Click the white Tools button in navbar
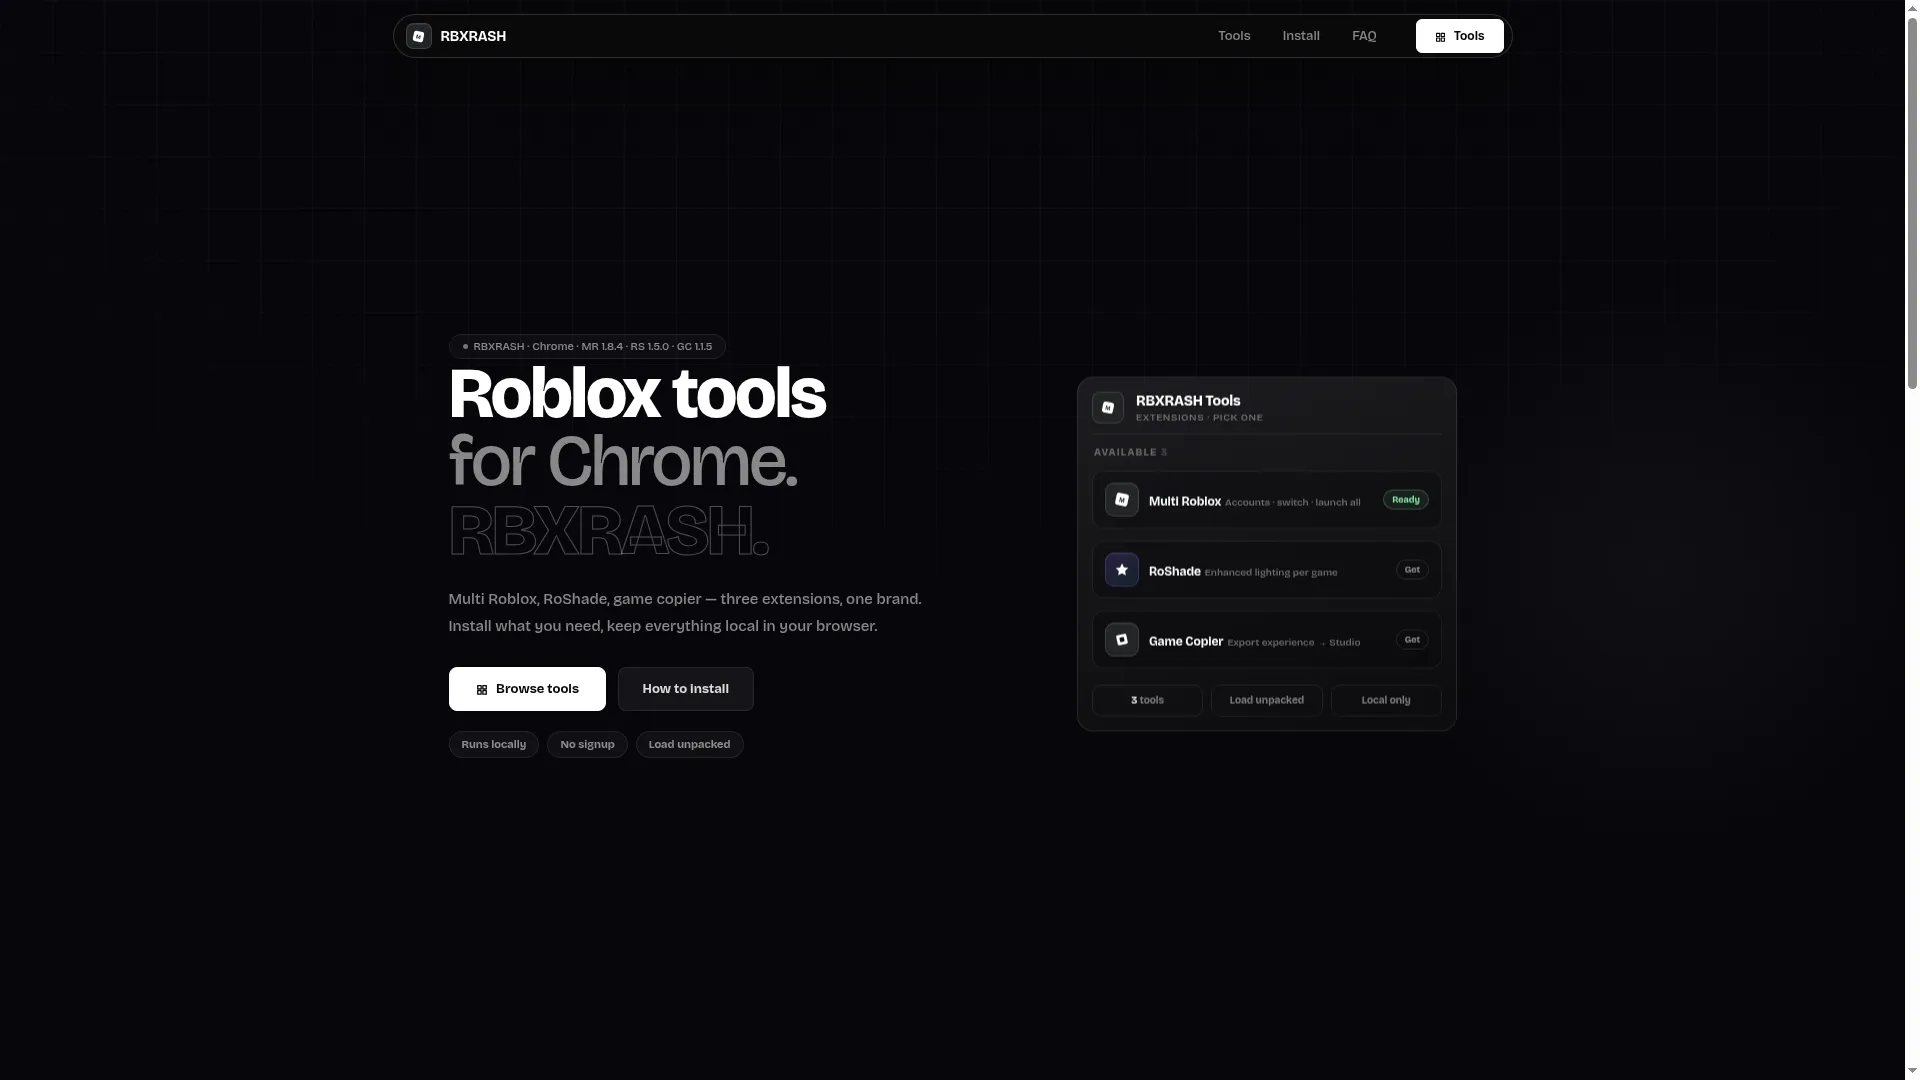The width and height of the screenshot is (1920, 1080). 1459,36
